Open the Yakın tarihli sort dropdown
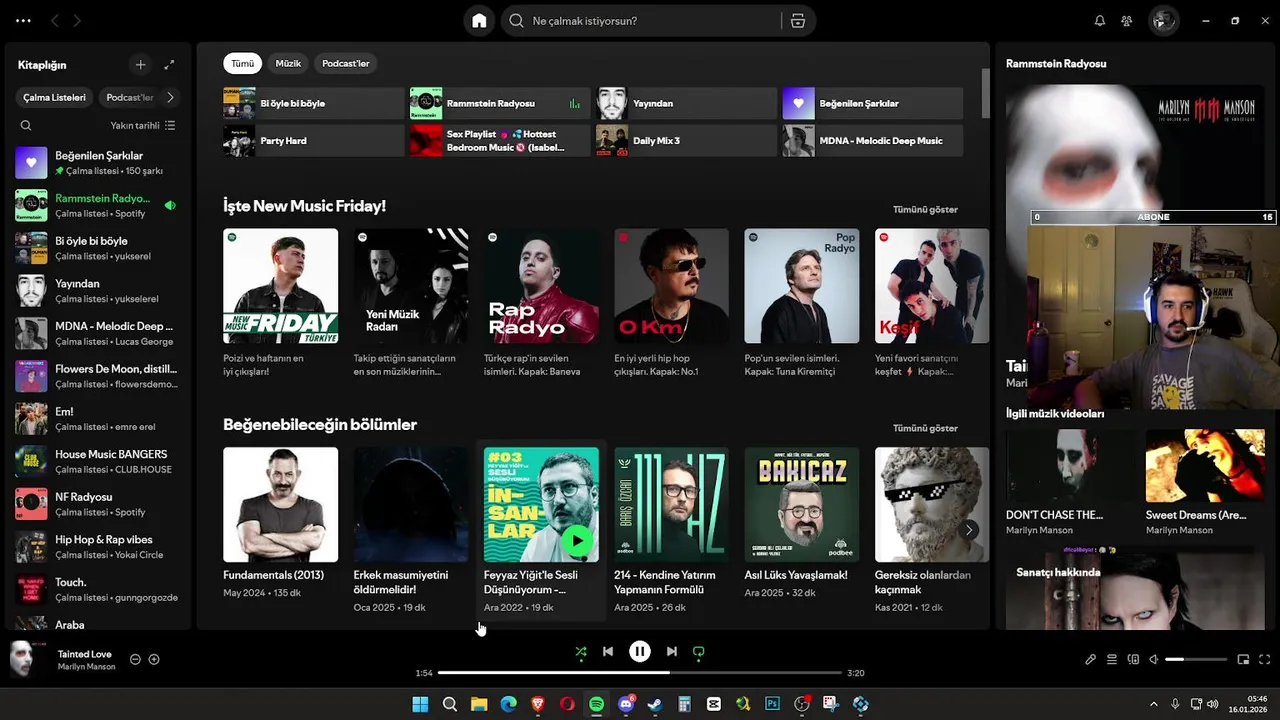 click(142, 126)
